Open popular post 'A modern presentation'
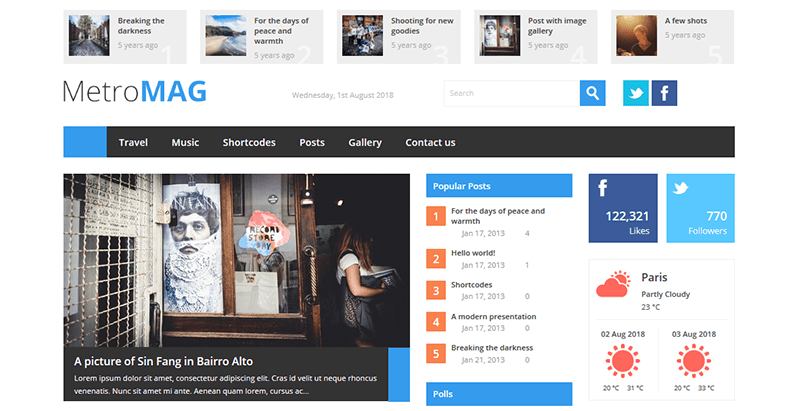This screenshot has height=411, width=800. pyautogui.click(x=493, y=317)
